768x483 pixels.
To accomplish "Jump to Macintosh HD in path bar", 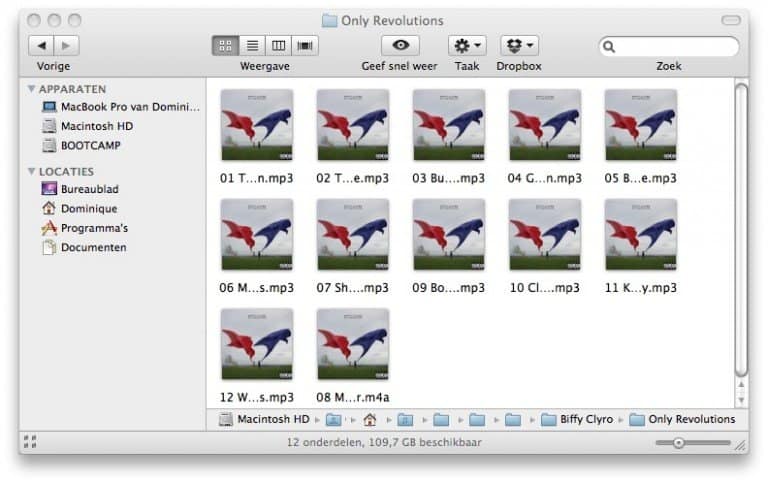I will coord(264,419).
